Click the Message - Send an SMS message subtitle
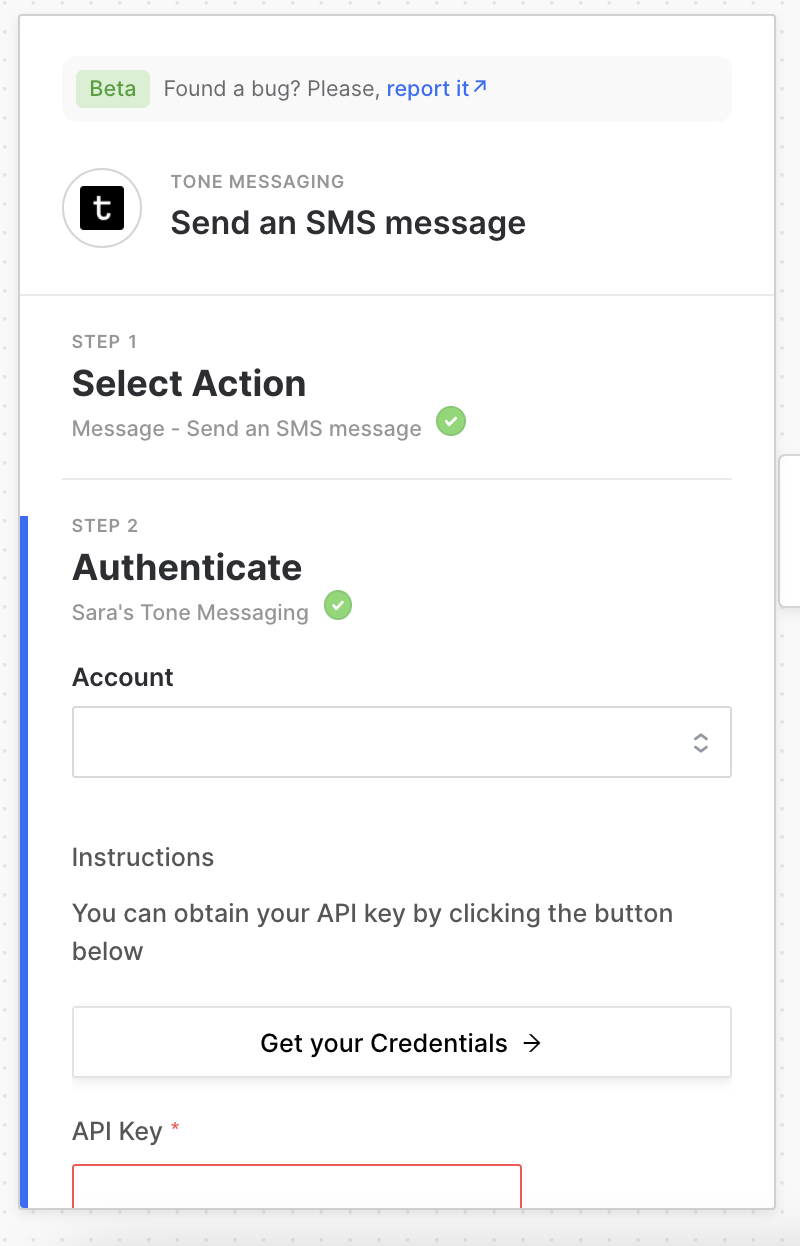This screenshot has width=800, height=1246. 247,429
